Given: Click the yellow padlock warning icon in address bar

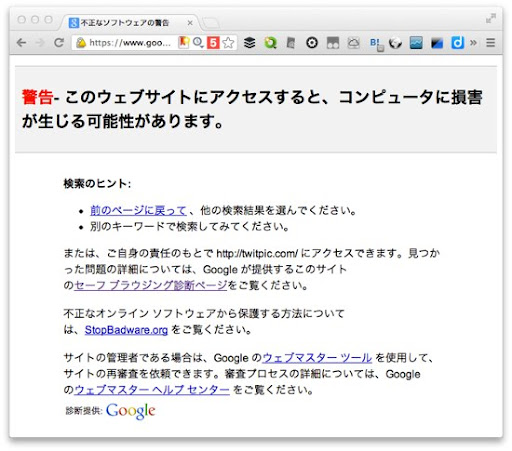Looking at the screenshot, I should coord(81,43).
